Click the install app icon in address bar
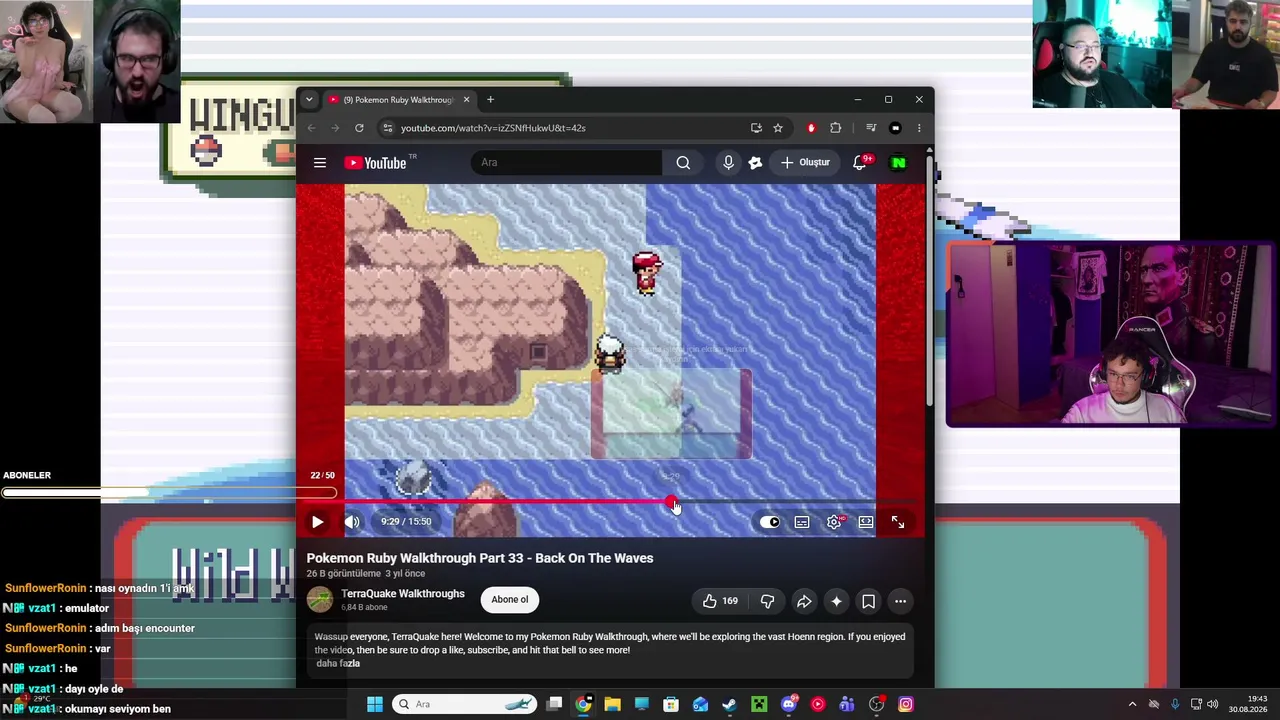 coord(756,128)
